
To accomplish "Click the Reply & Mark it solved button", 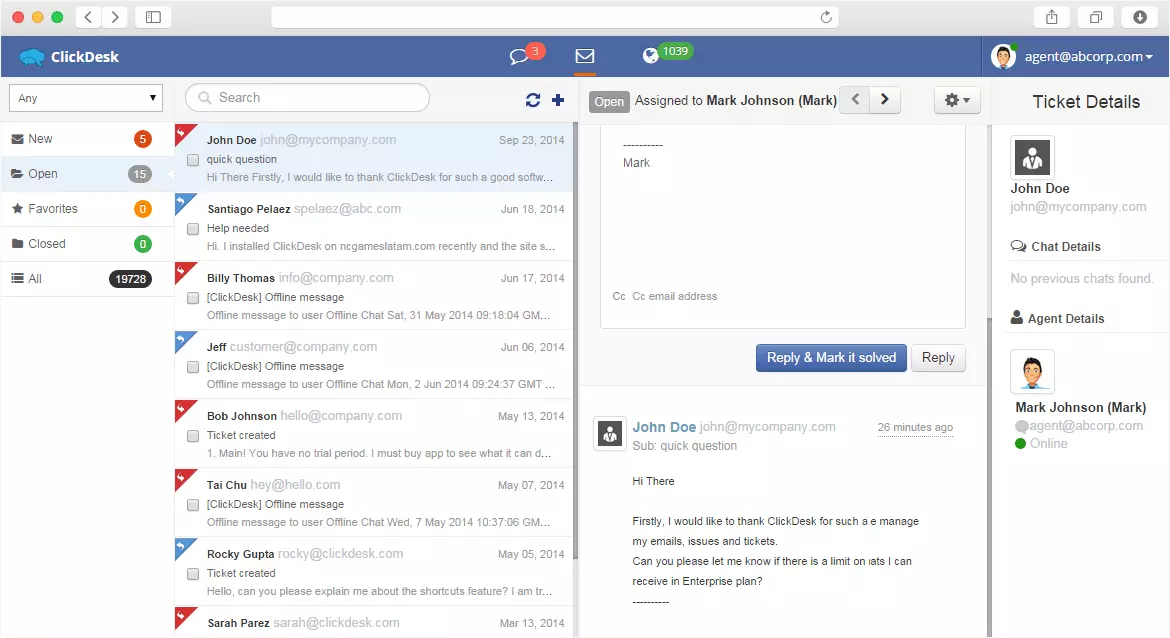I will pyautogui.click(x=831, y=357).
